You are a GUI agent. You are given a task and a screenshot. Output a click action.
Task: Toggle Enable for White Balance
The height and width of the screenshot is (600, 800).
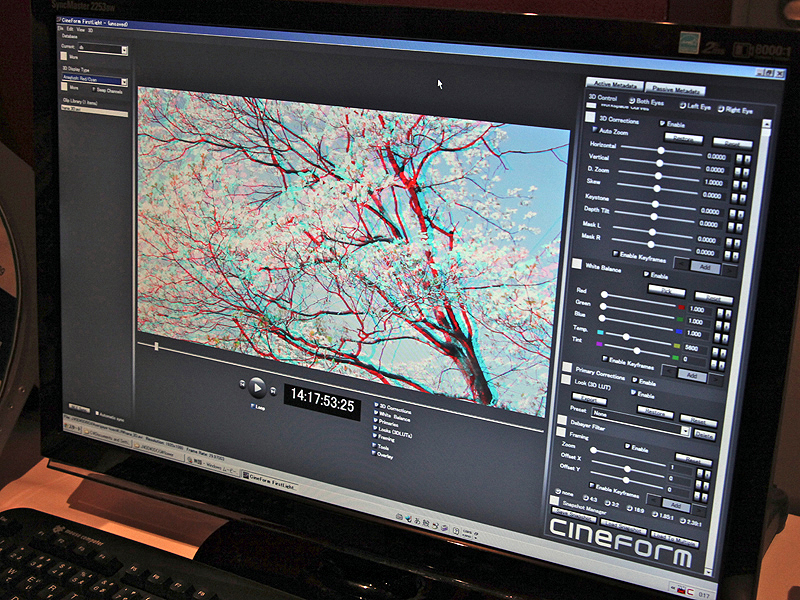point(646,274)
